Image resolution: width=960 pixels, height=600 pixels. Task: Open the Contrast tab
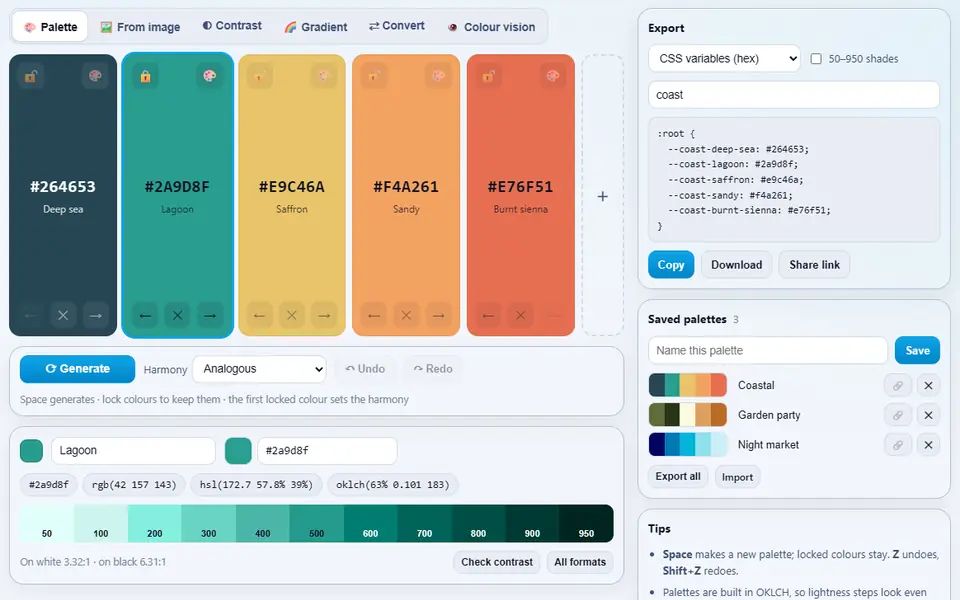click(x=232, y=26)
